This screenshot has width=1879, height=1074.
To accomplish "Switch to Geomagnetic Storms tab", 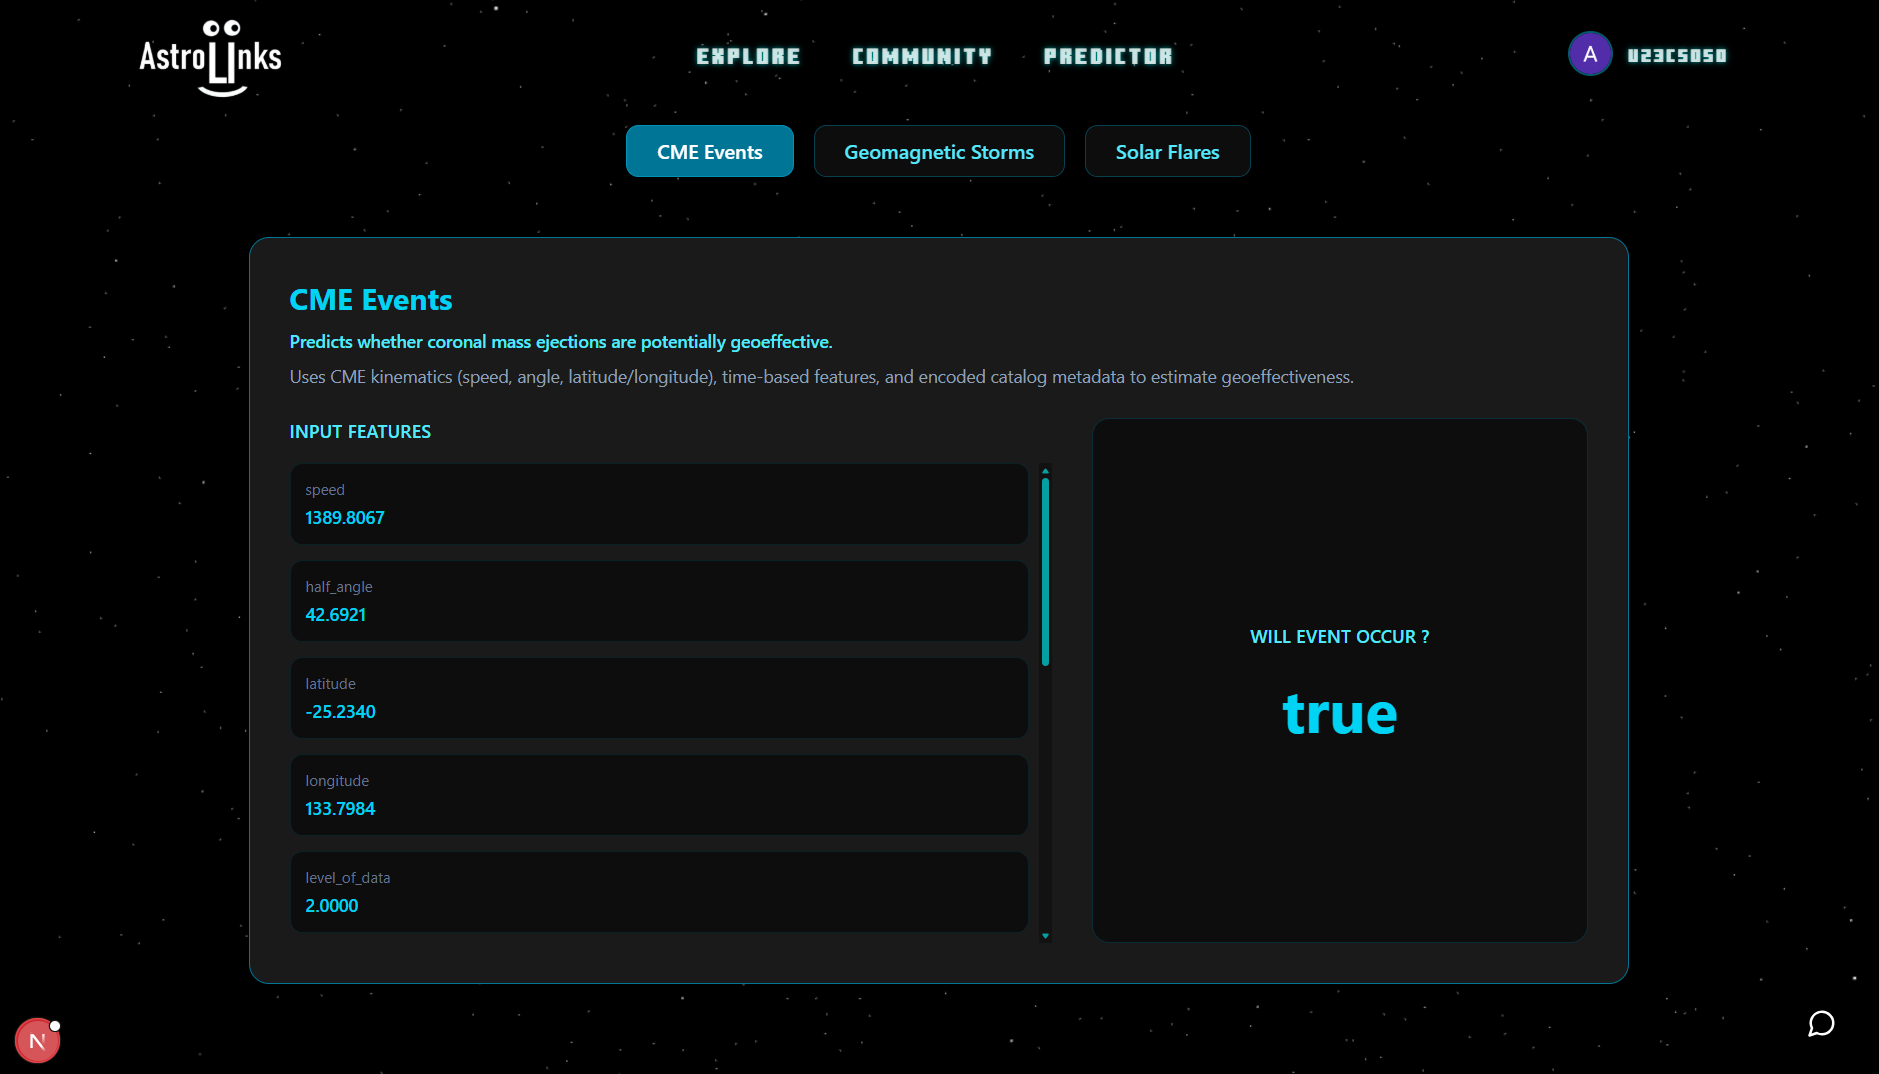I will (939, 152).
